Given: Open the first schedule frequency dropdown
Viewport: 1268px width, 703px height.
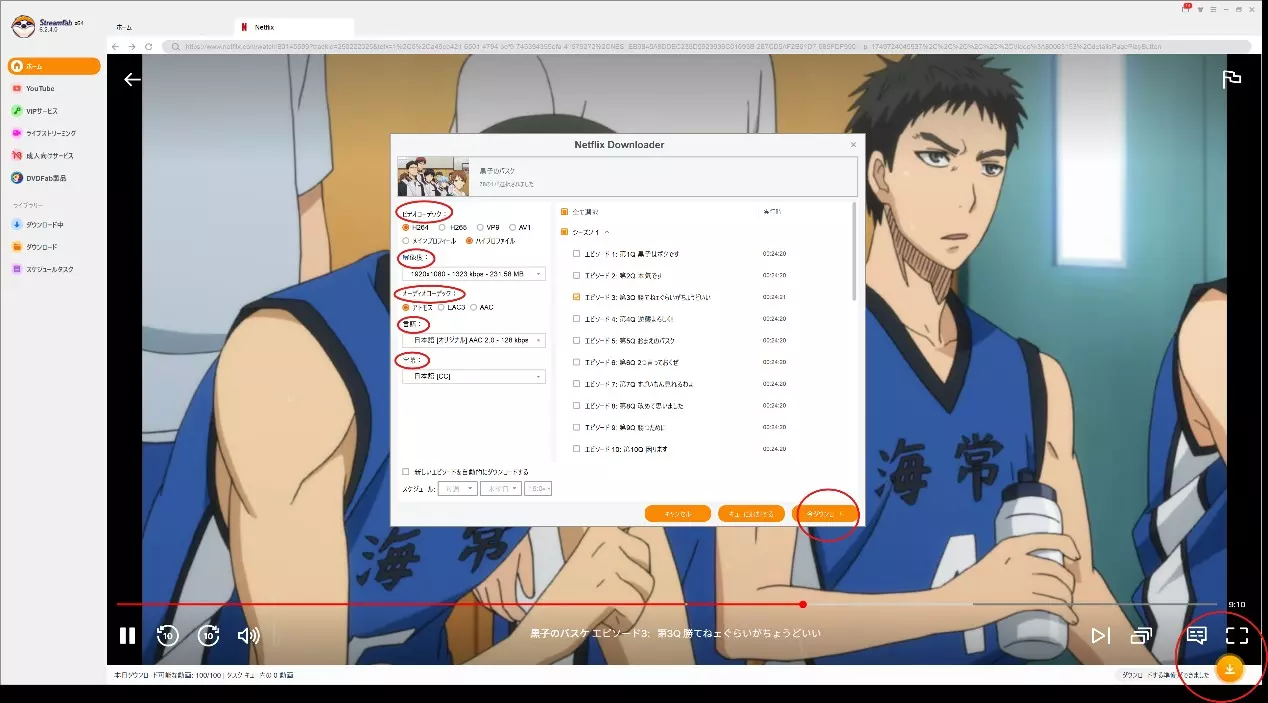Looking at the screenshot, I should coord(457,489).
